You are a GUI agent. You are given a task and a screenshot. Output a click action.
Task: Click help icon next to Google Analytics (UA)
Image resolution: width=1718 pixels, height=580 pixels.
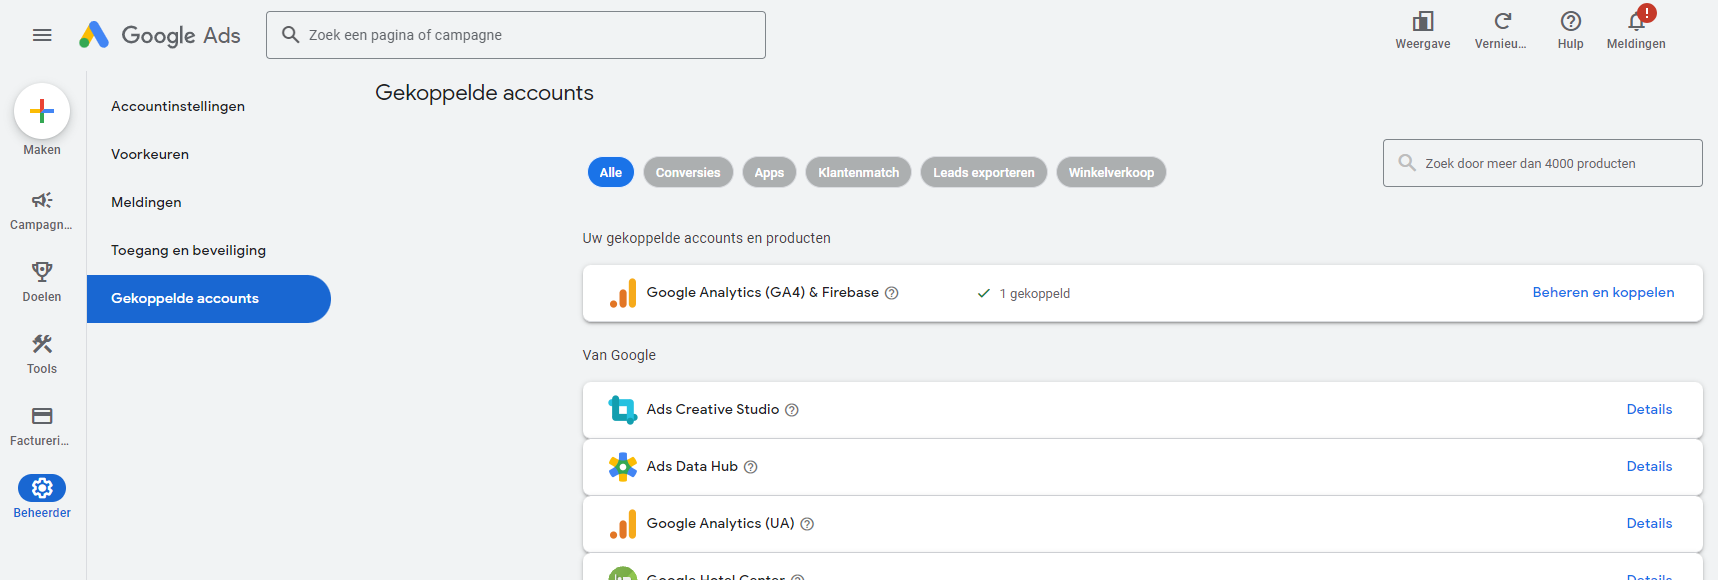coord(807,524)
